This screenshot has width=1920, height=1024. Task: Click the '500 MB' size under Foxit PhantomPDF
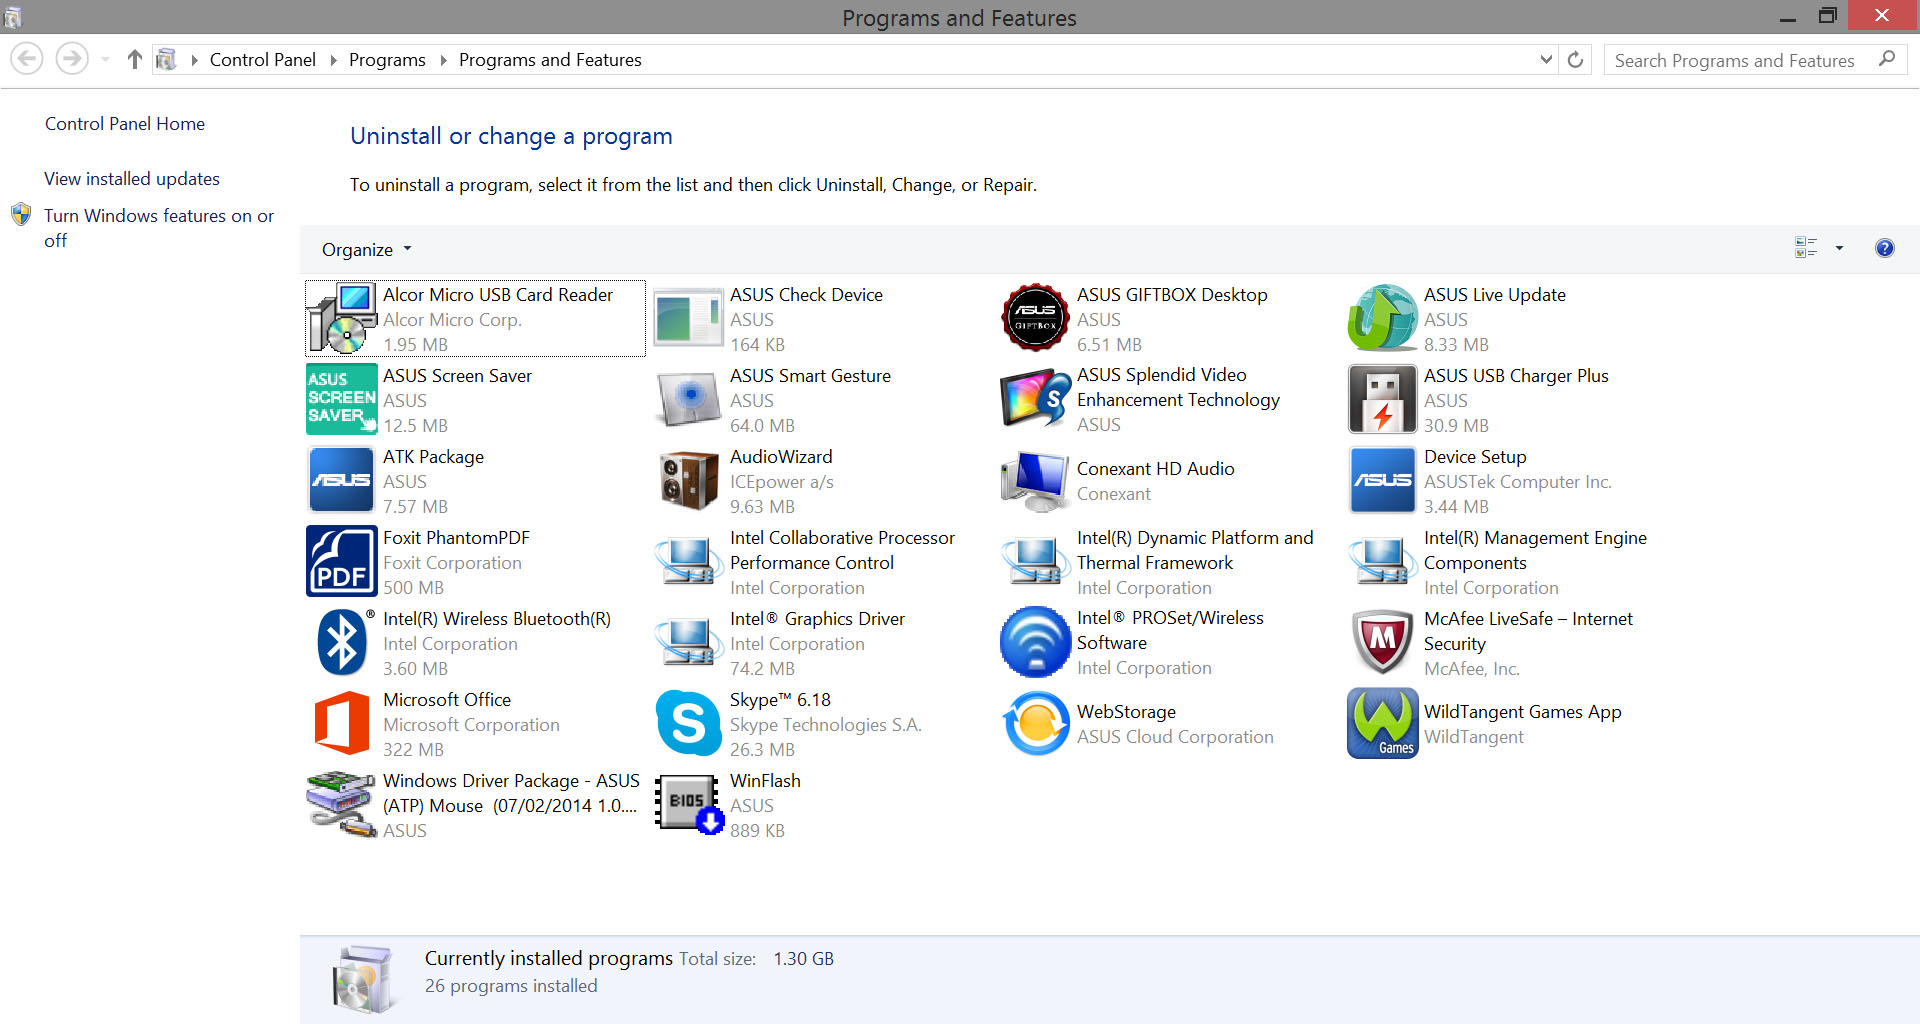(413, 588)
